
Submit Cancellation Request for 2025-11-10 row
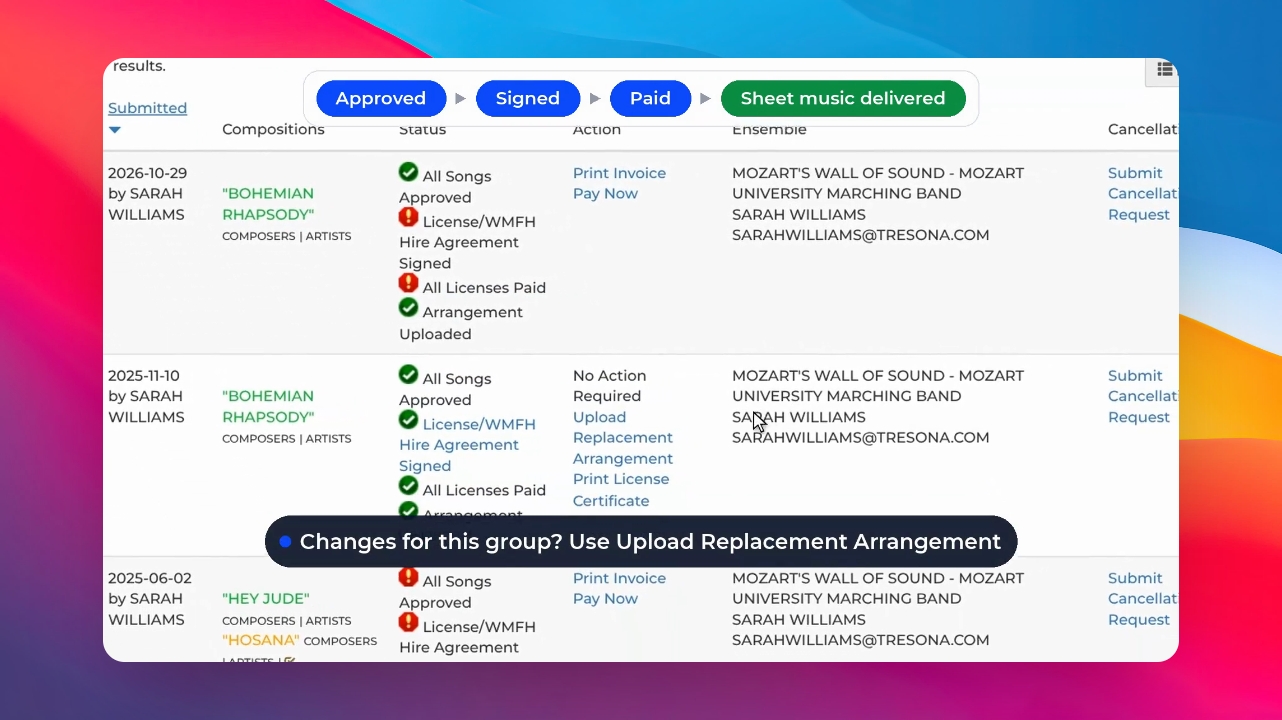1142,397
